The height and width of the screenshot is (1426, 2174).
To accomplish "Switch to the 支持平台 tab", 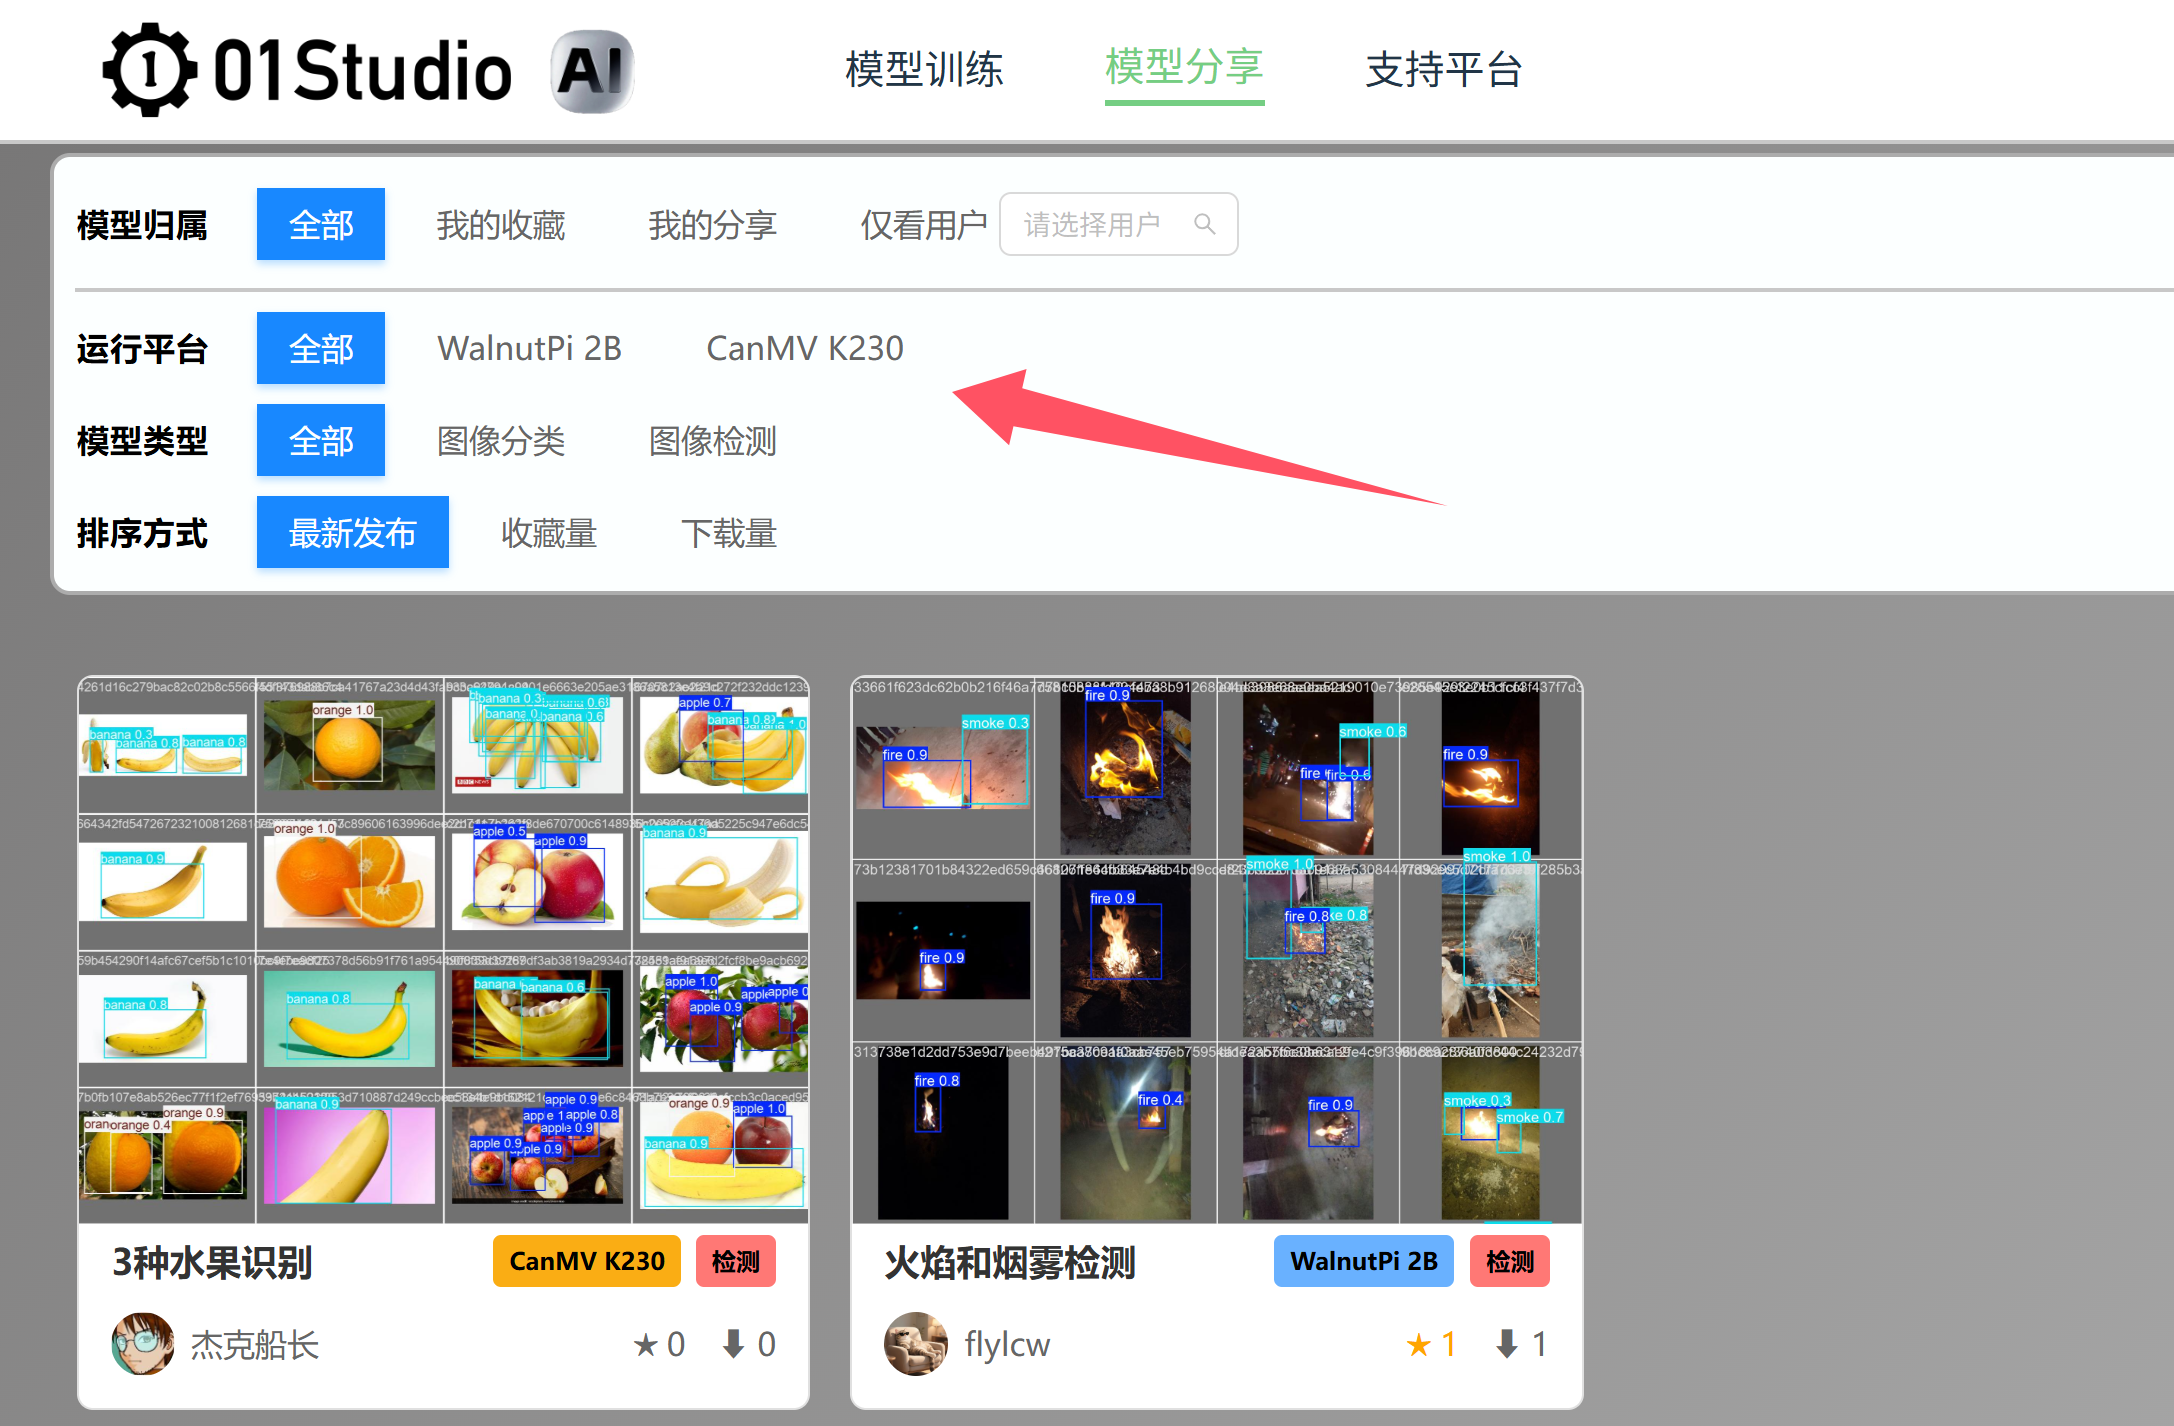I will 1443,69.
